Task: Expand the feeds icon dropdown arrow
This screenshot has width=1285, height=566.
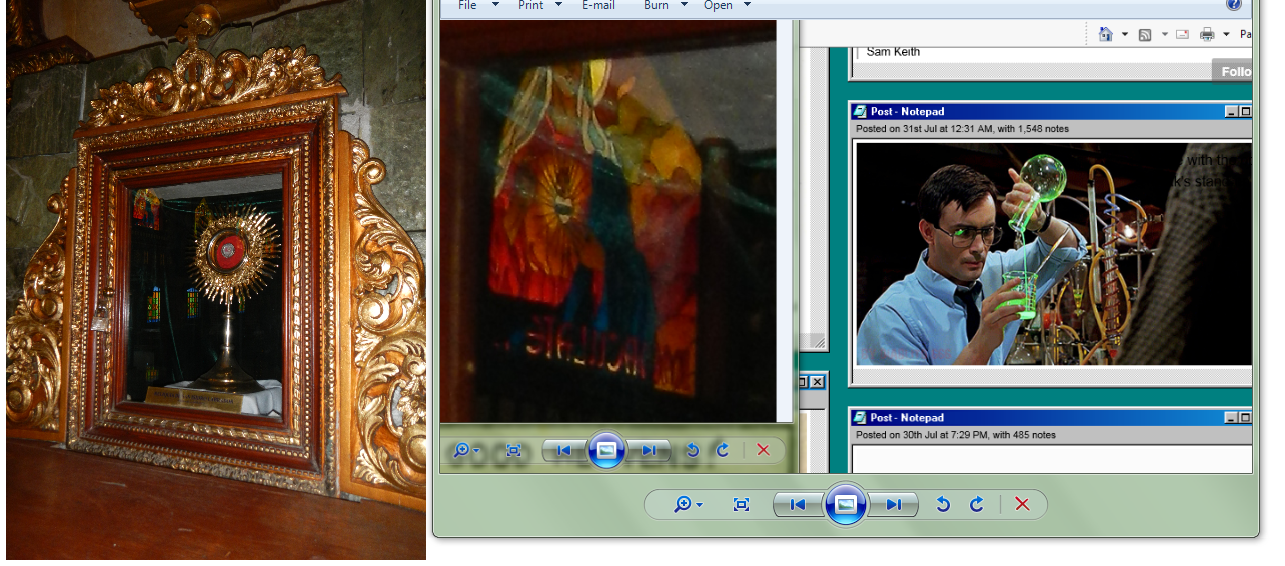Action: coord(1164,35)
